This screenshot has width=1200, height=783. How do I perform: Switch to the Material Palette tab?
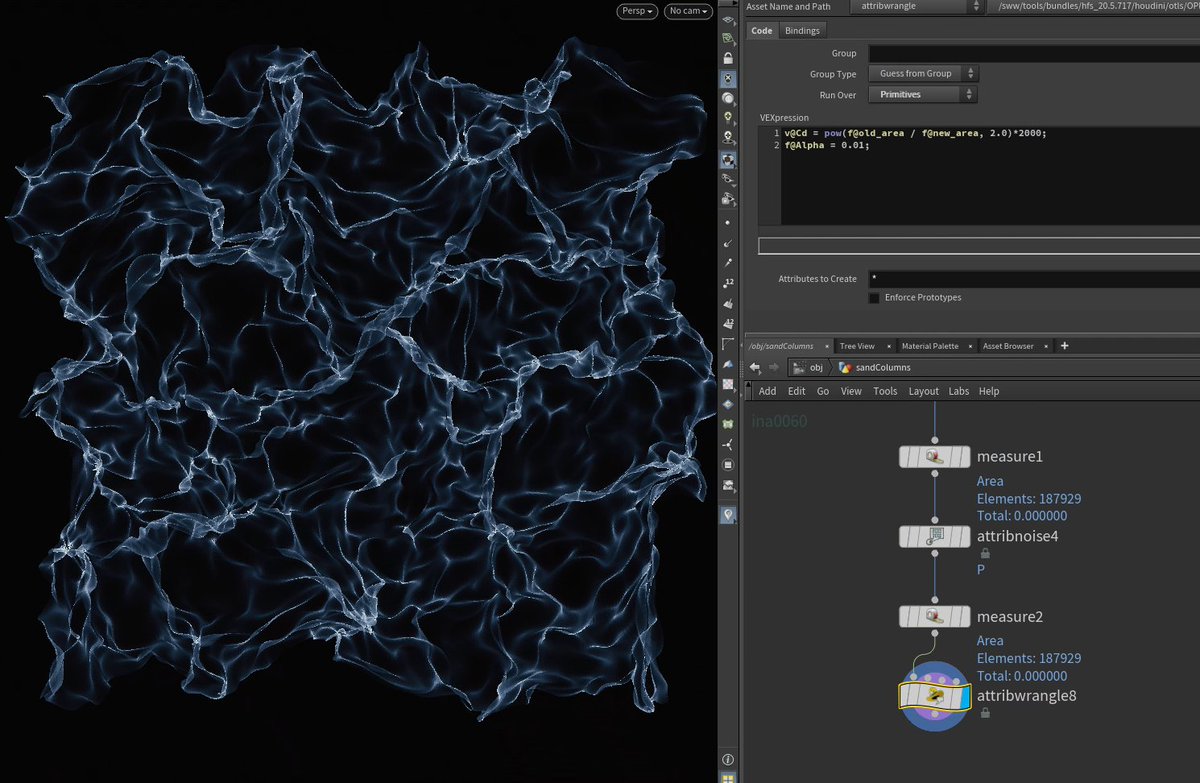pyautogui.click(x=930, y=346)
